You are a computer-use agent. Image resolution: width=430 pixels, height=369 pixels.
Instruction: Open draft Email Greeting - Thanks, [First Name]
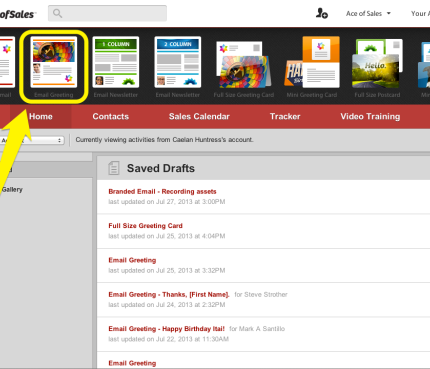pos(169,294)
